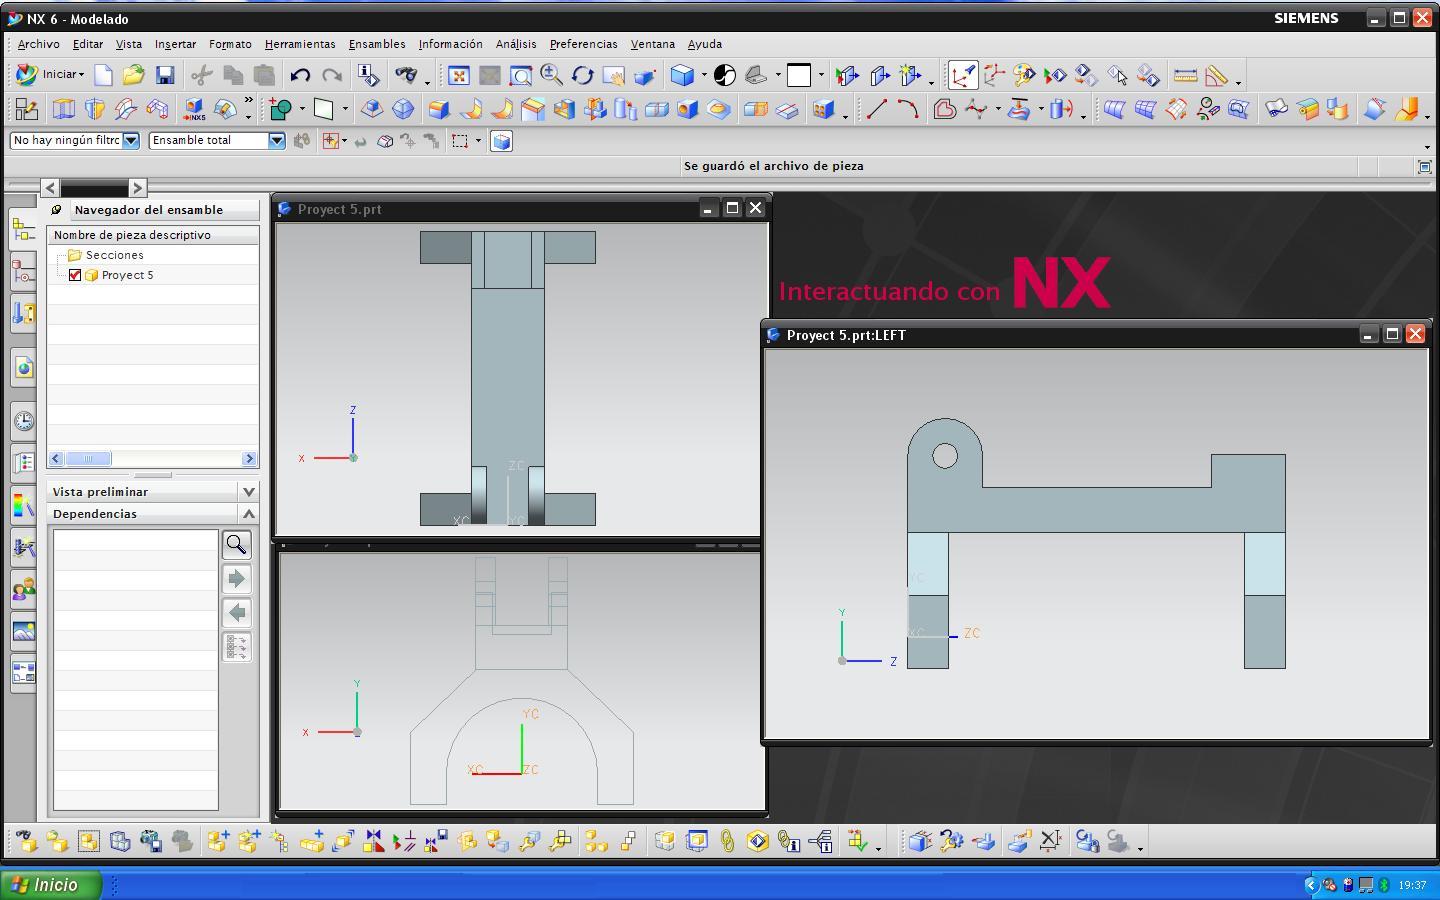Save the part with the floppy disk icon
1440x900 pixels.
point(165,75)
